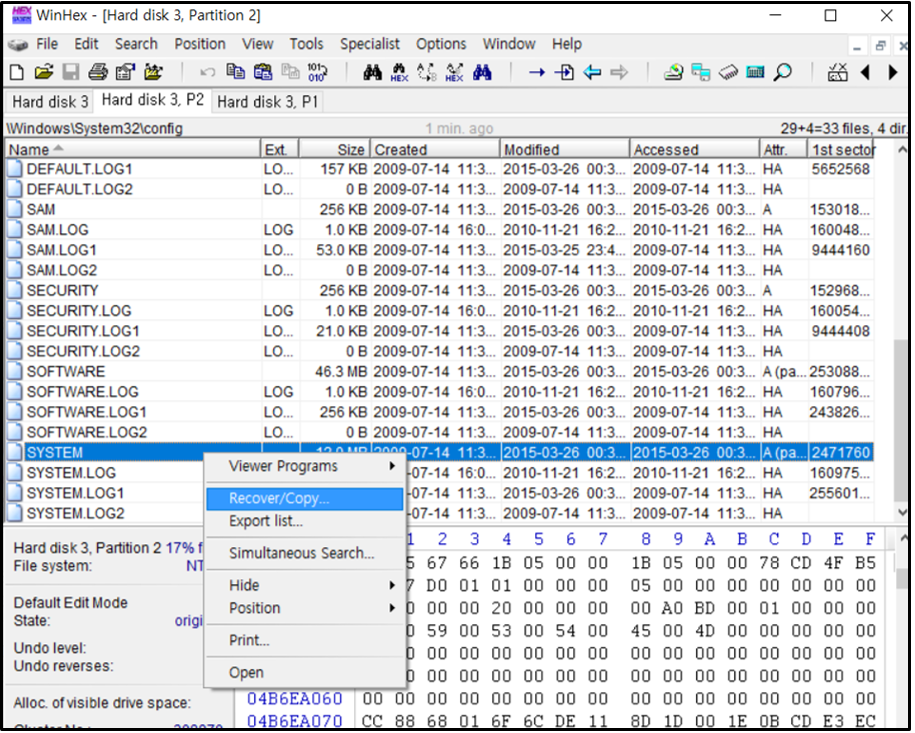Click the file list scrollbar thumb
The width and height of the screenshot is (915, 733).
[902, 420]
